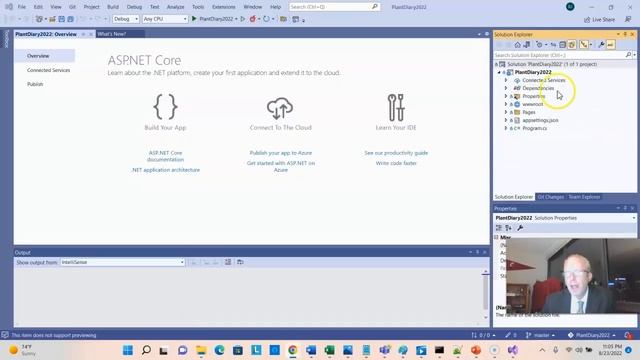640x360 pixels.
Task: Open Get started with ASP.NET on Azure link
Action: 281,166
